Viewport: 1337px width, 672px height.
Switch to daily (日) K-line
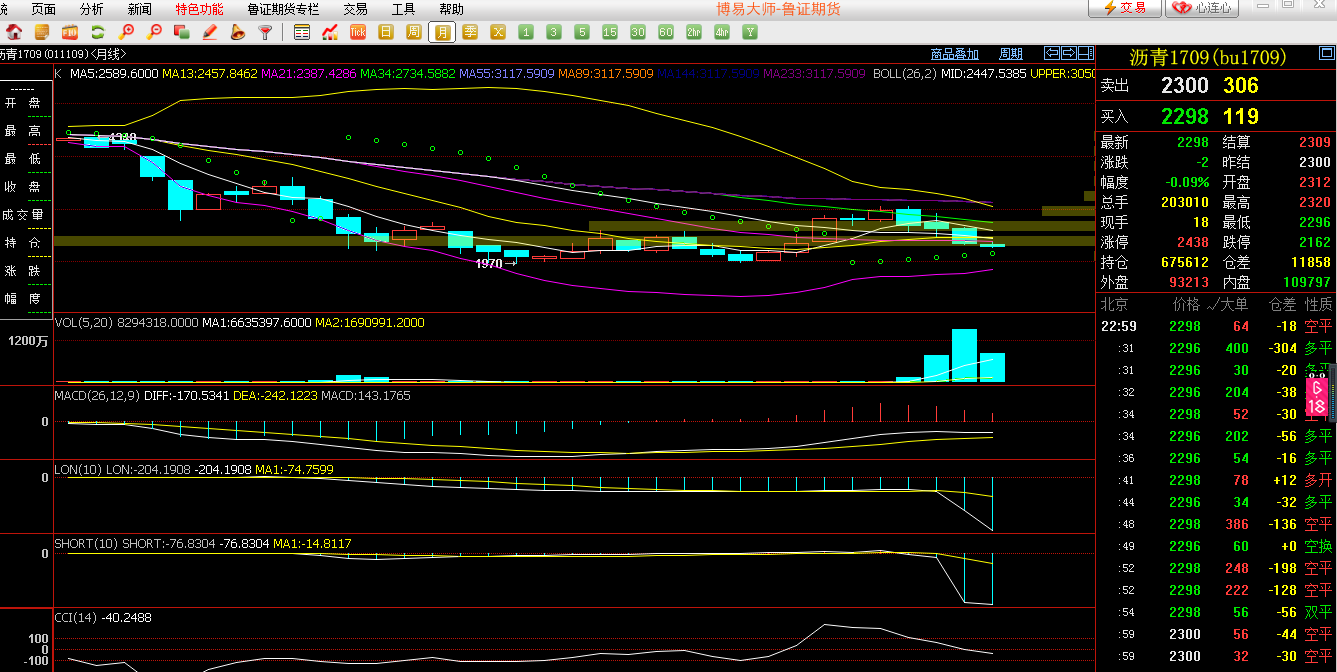(x=386, y=32)
